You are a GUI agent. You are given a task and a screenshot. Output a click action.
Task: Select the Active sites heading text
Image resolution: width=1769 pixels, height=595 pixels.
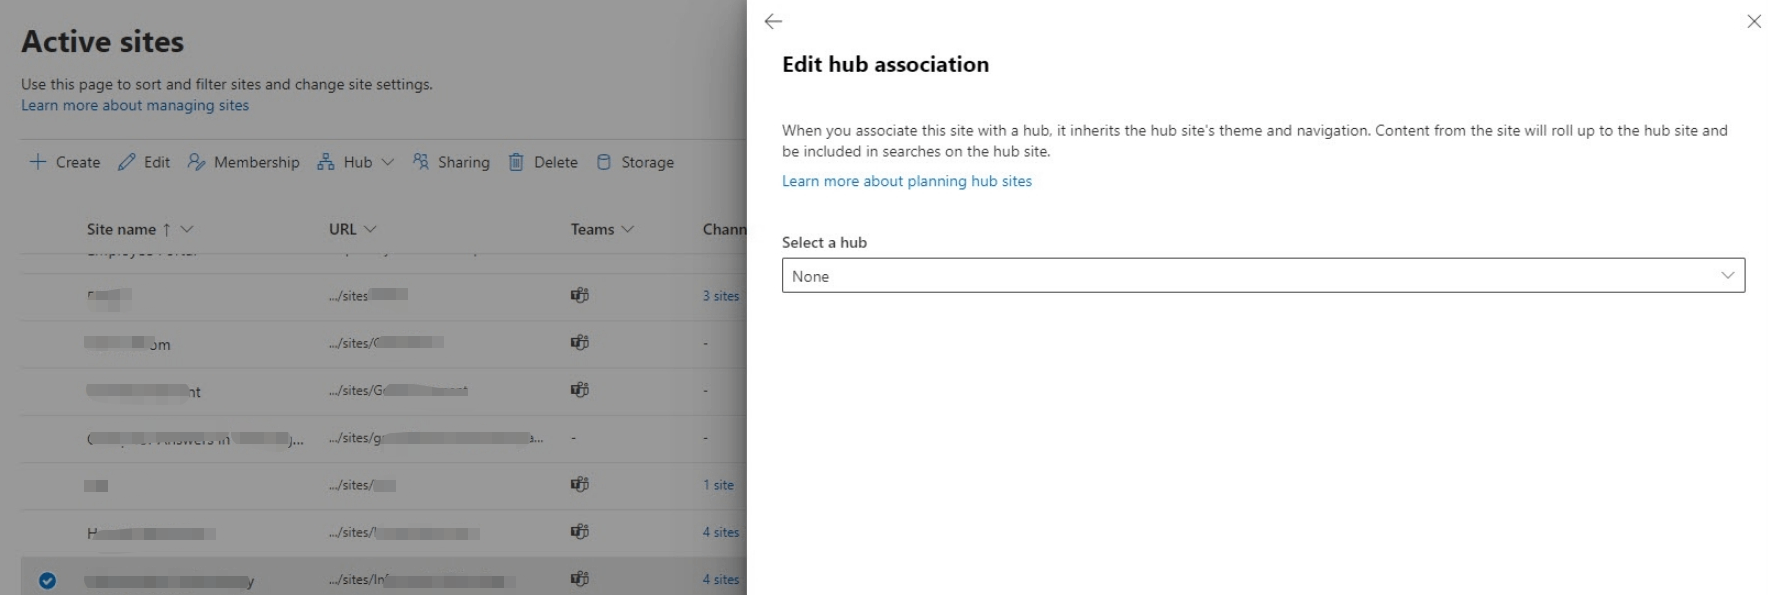[102, 42]
